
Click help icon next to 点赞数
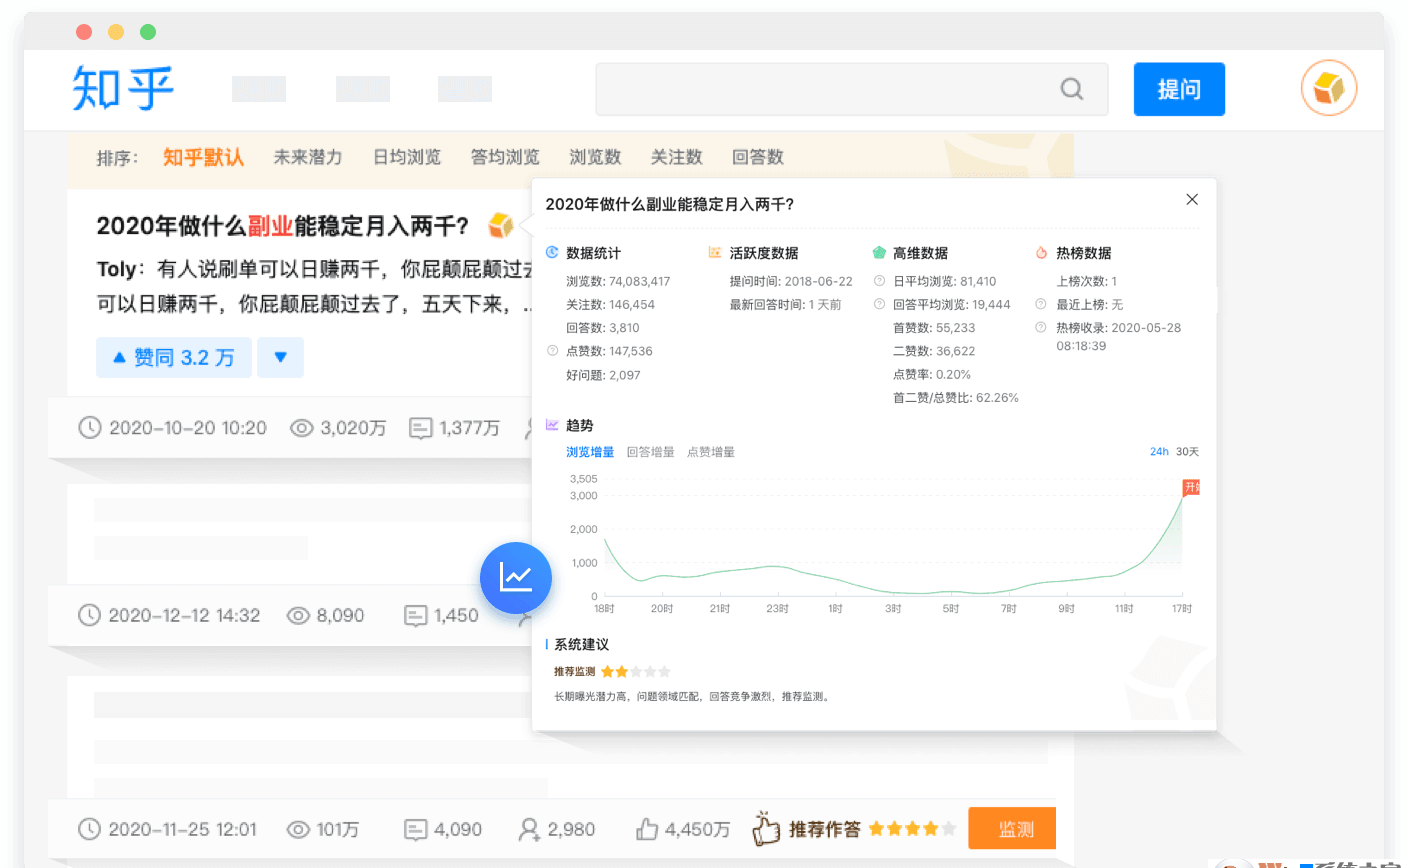click(552, 351)
